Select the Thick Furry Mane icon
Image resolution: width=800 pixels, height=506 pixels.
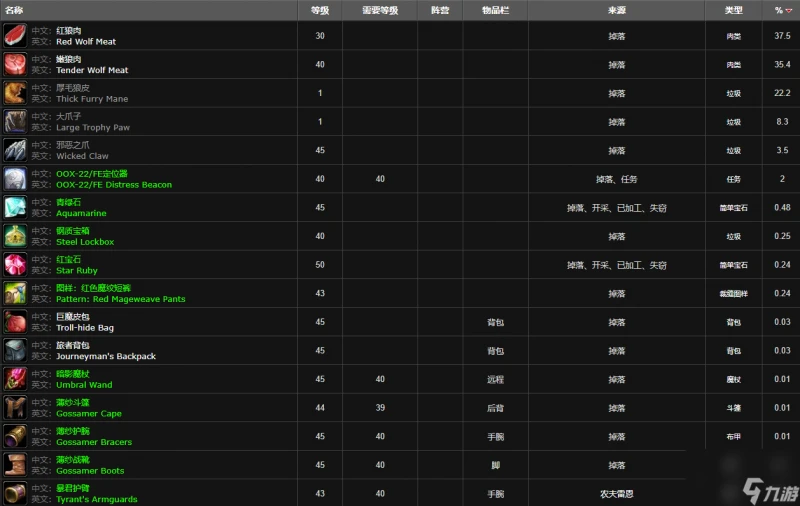[x=15, y=93]
